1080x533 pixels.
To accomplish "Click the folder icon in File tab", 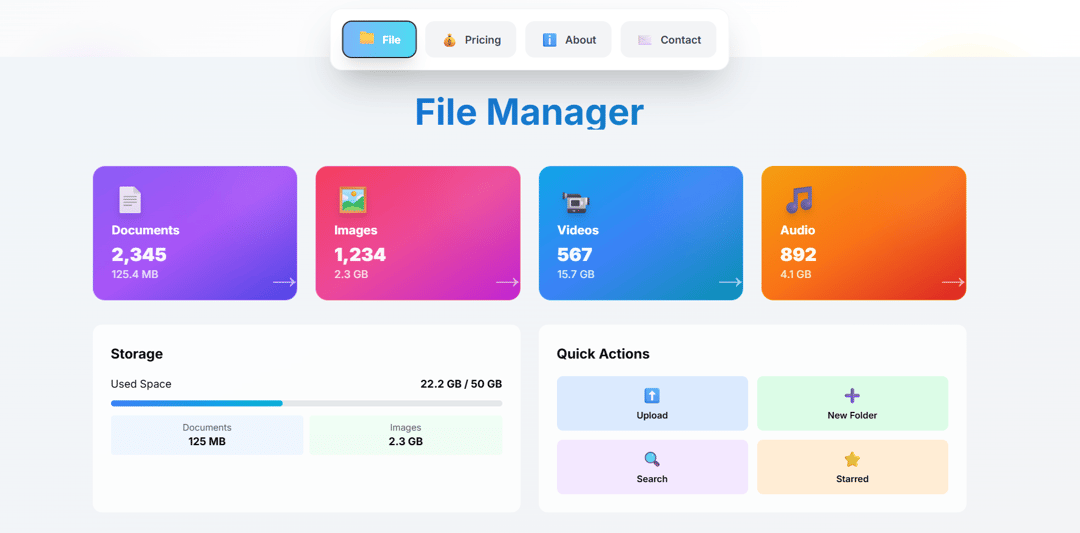I will [x=367, y=39].
